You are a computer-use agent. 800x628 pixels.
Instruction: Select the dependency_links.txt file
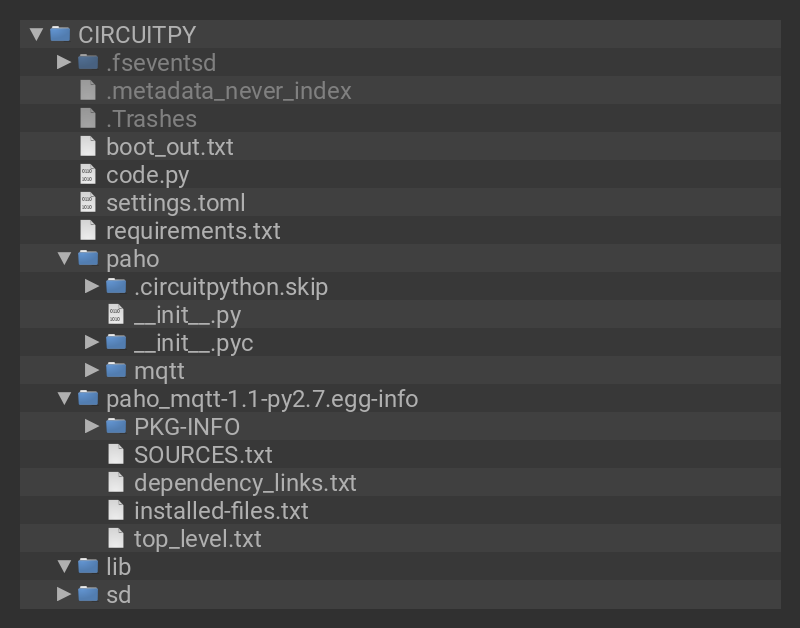[245, 482]
